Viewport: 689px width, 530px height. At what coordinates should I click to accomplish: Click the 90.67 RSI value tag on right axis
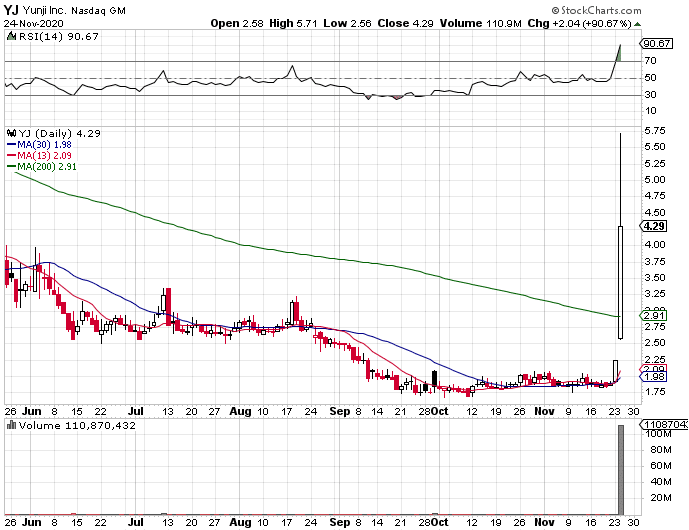[x=656, y=44]
